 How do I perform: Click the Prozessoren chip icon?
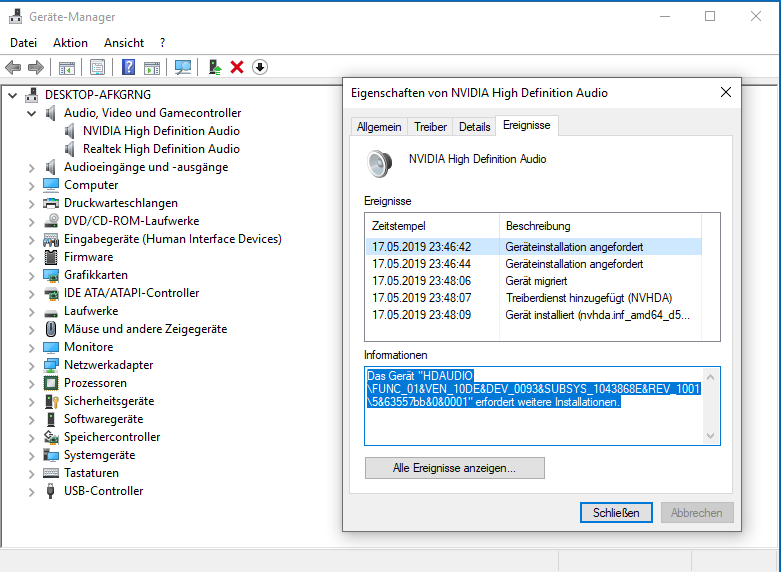51,383
